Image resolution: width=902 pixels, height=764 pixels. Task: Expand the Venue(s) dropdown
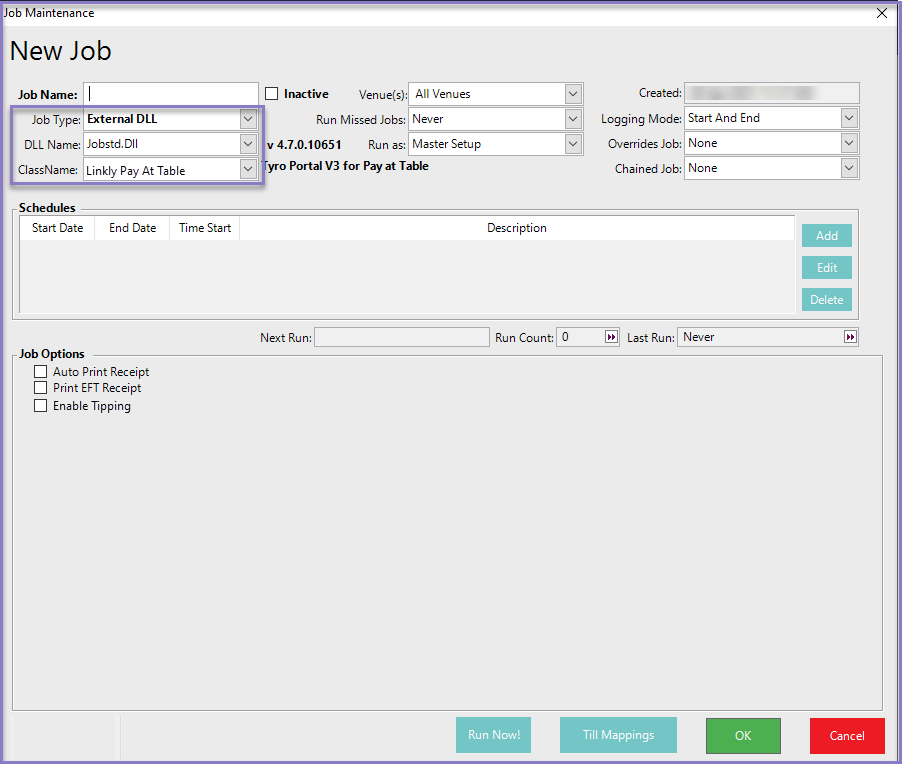573,94
